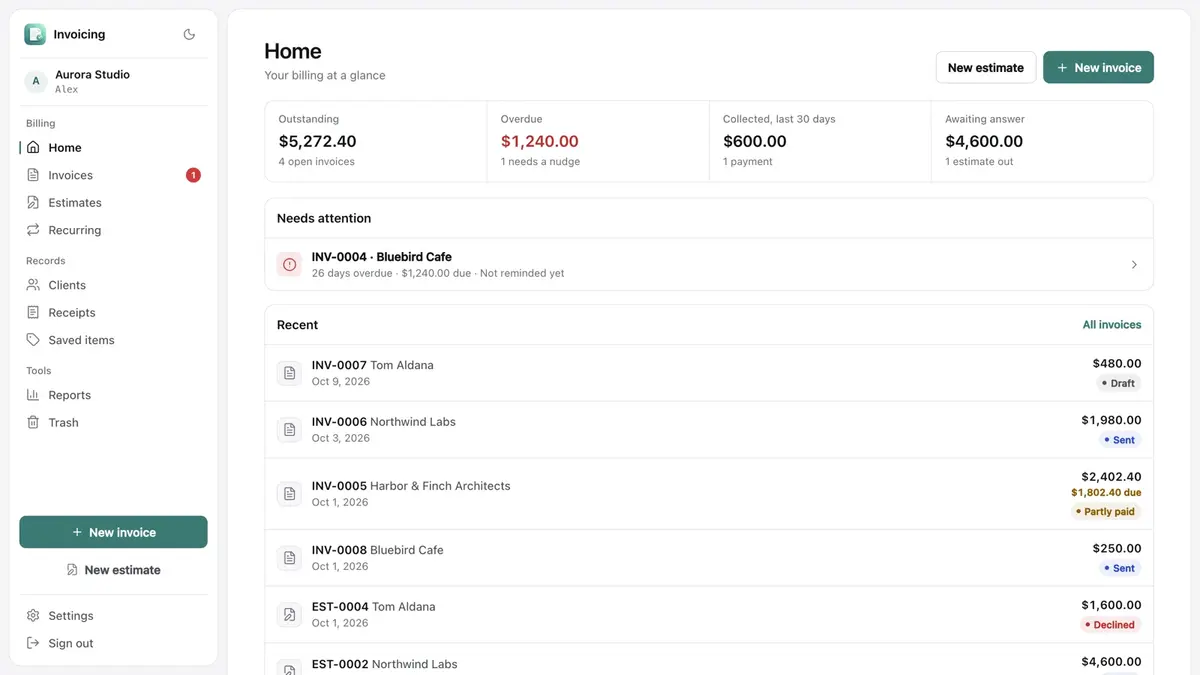Open Recurring in the sidebar
This screenshot has height=675, width=1200.
(113, 230)
